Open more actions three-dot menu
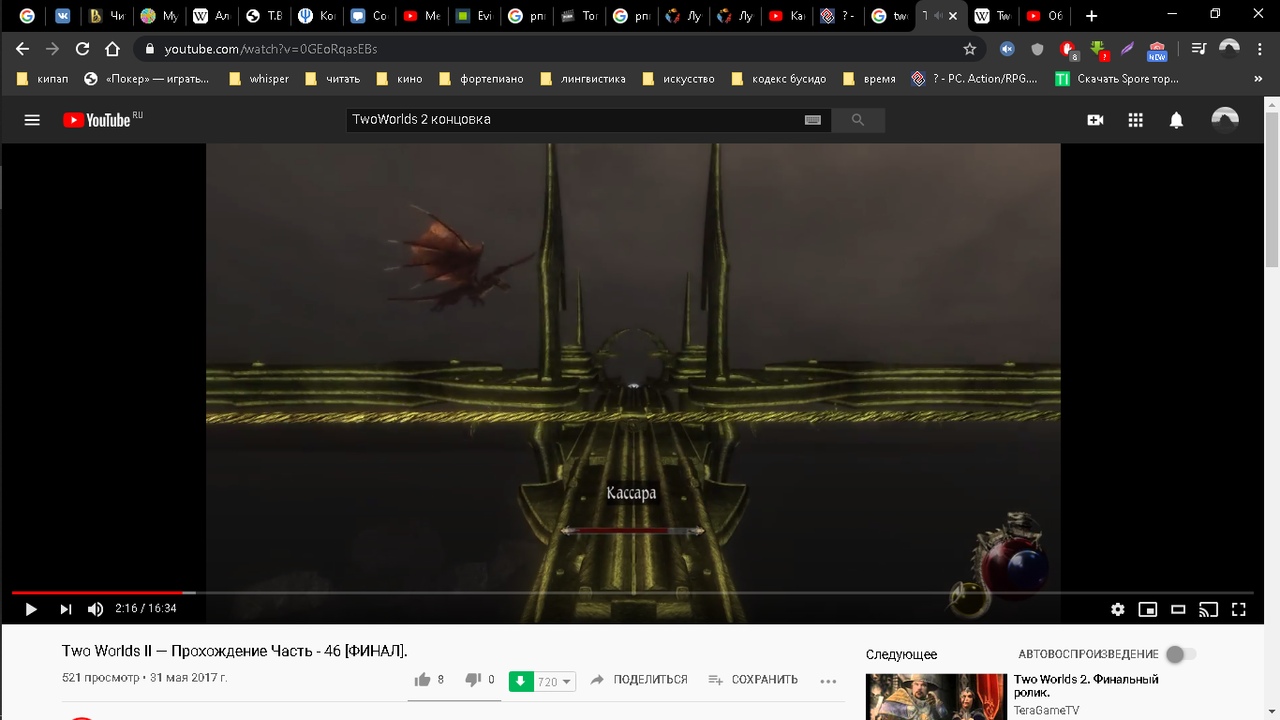Image resolution: width=1280 pixels, height=720 pixels. 828,681
